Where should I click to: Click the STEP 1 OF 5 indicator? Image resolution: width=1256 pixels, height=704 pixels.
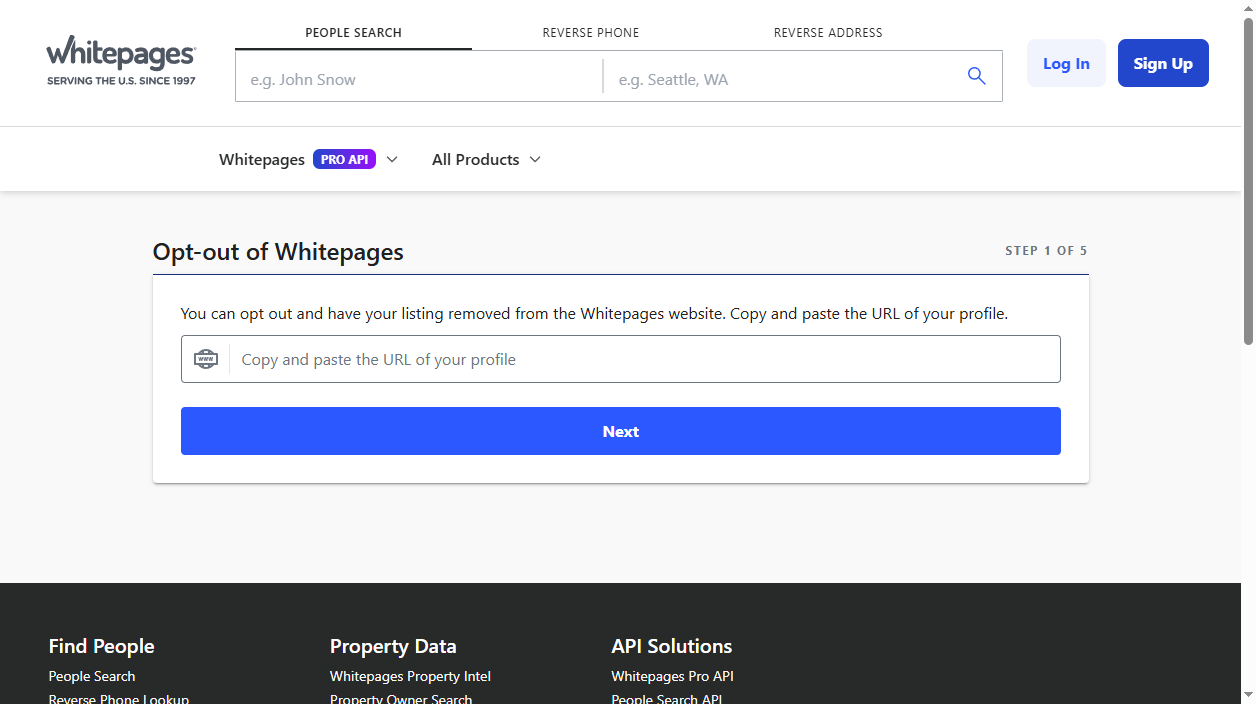point(1046,250)
